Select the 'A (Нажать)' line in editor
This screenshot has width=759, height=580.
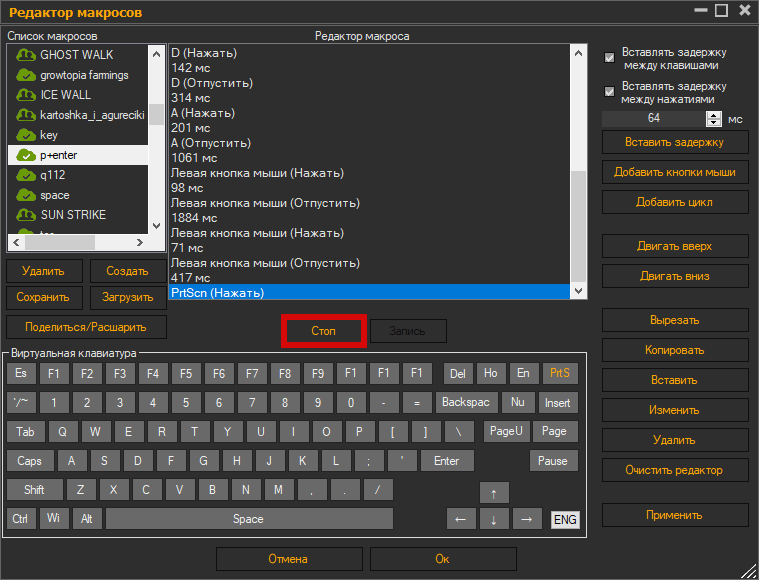pos(369,113)
